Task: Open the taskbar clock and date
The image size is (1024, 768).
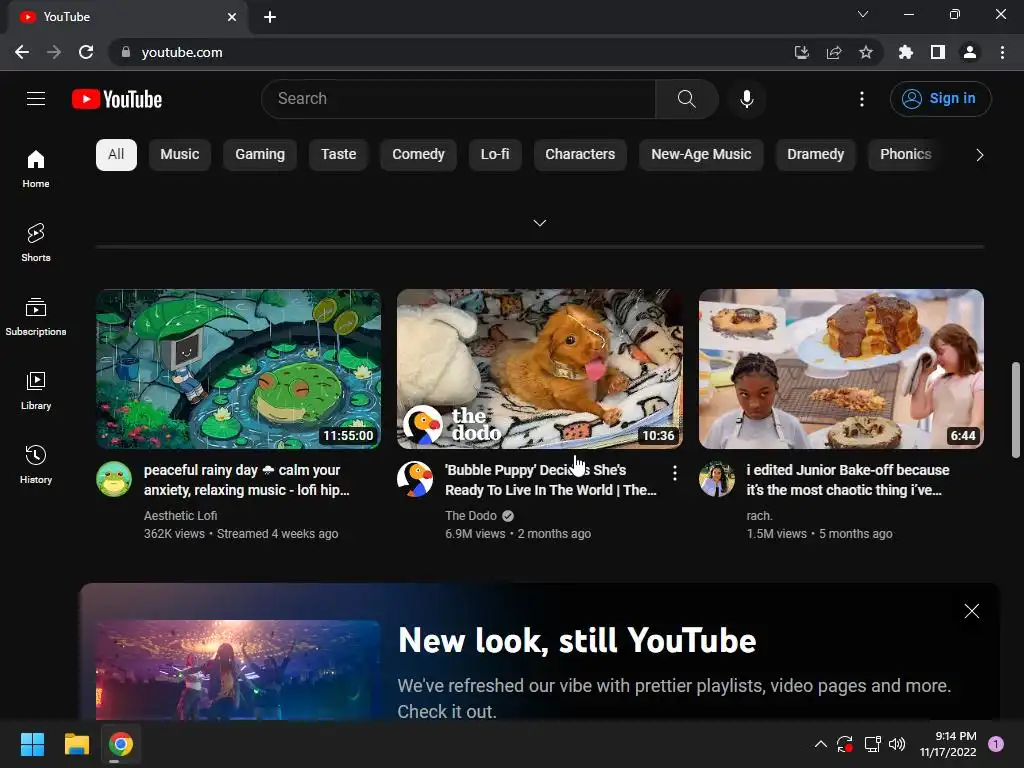Action: (948, 744)
